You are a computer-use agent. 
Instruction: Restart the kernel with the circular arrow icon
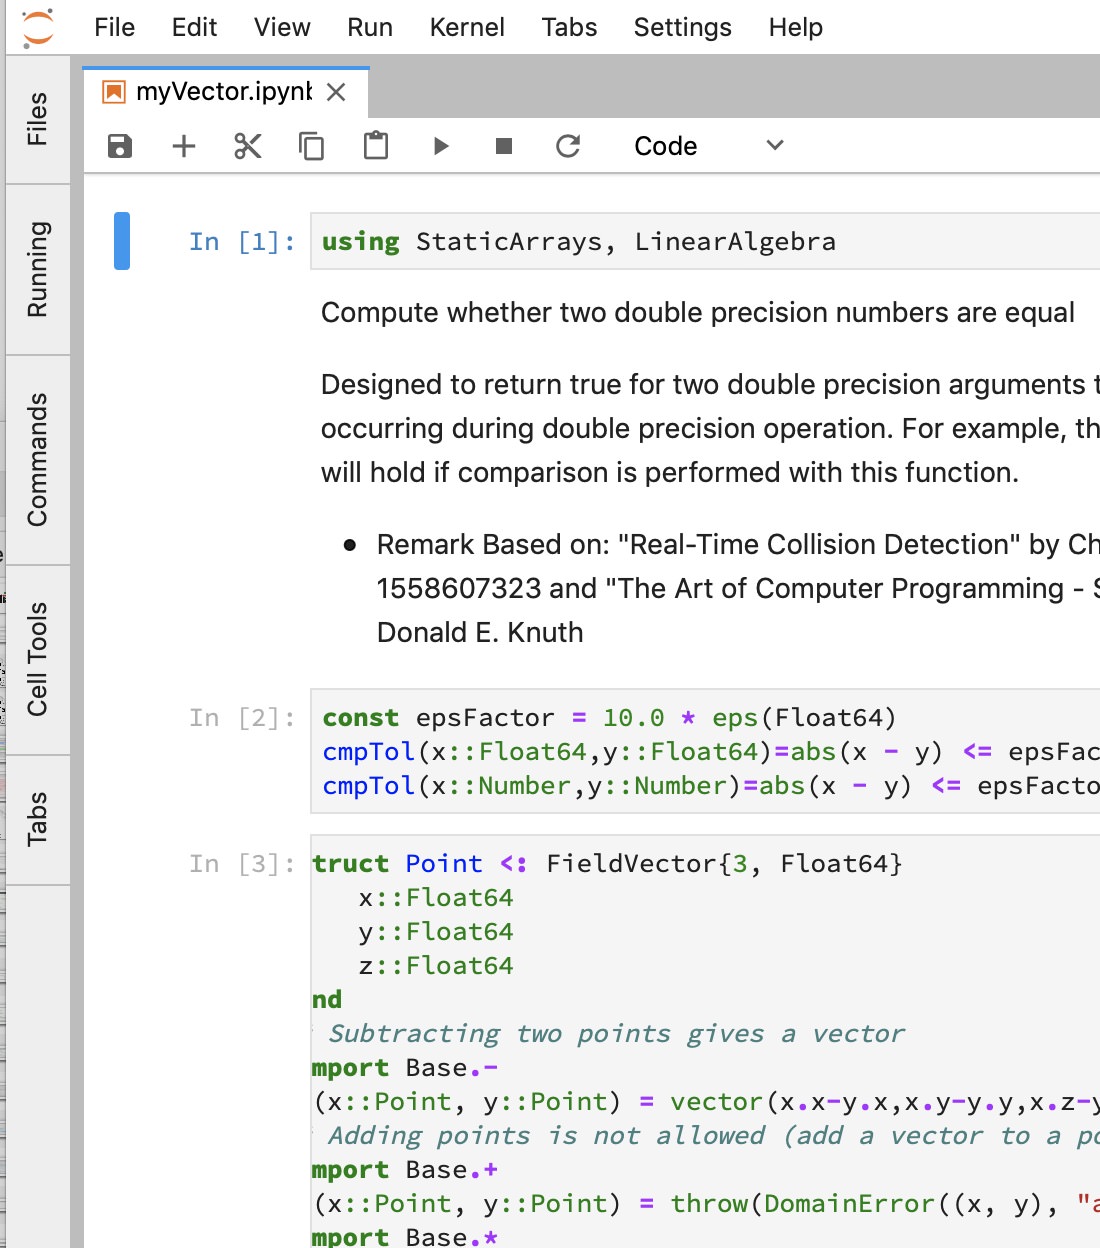tap(568, 146)
